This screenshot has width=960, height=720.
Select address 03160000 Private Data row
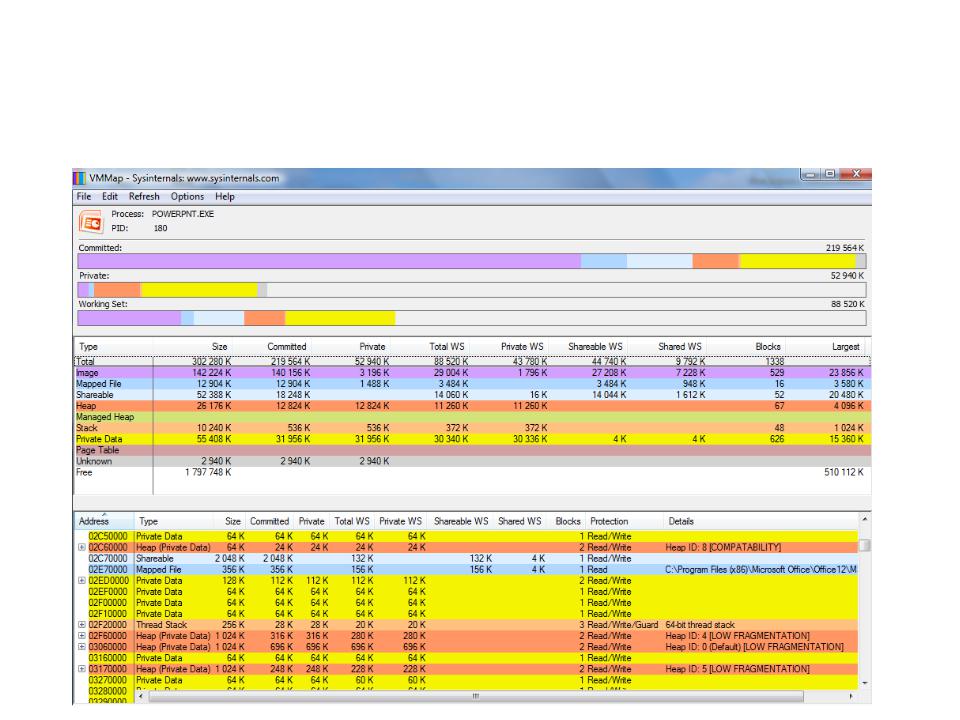466,658
